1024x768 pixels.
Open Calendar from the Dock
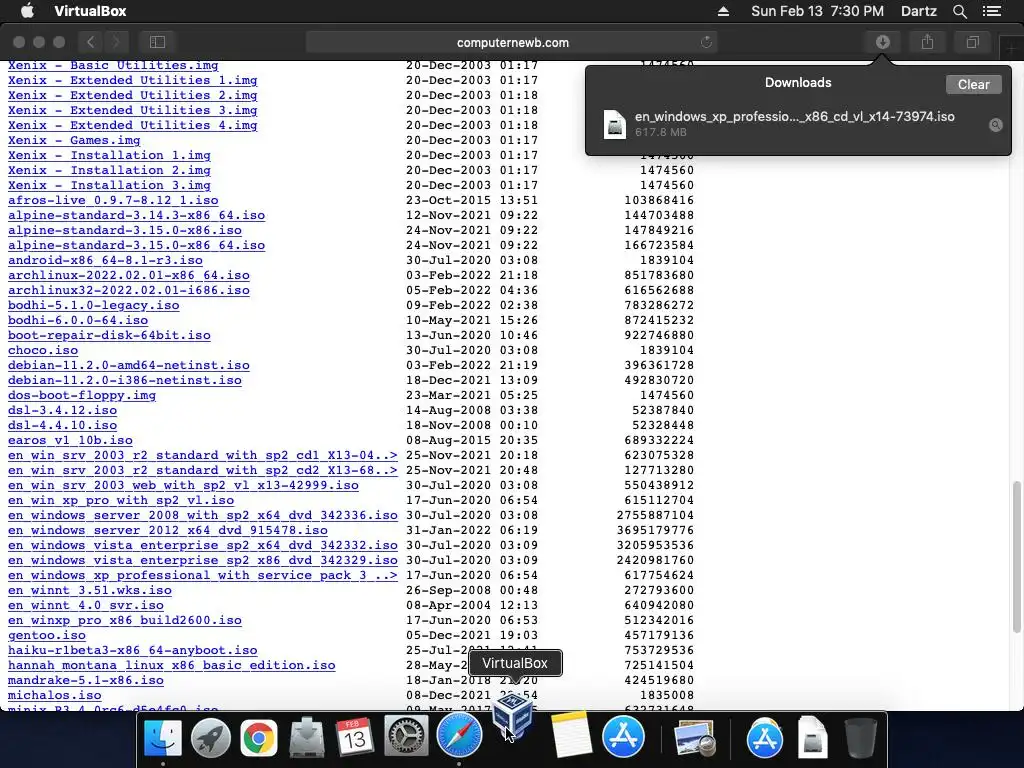coord(354,738)
